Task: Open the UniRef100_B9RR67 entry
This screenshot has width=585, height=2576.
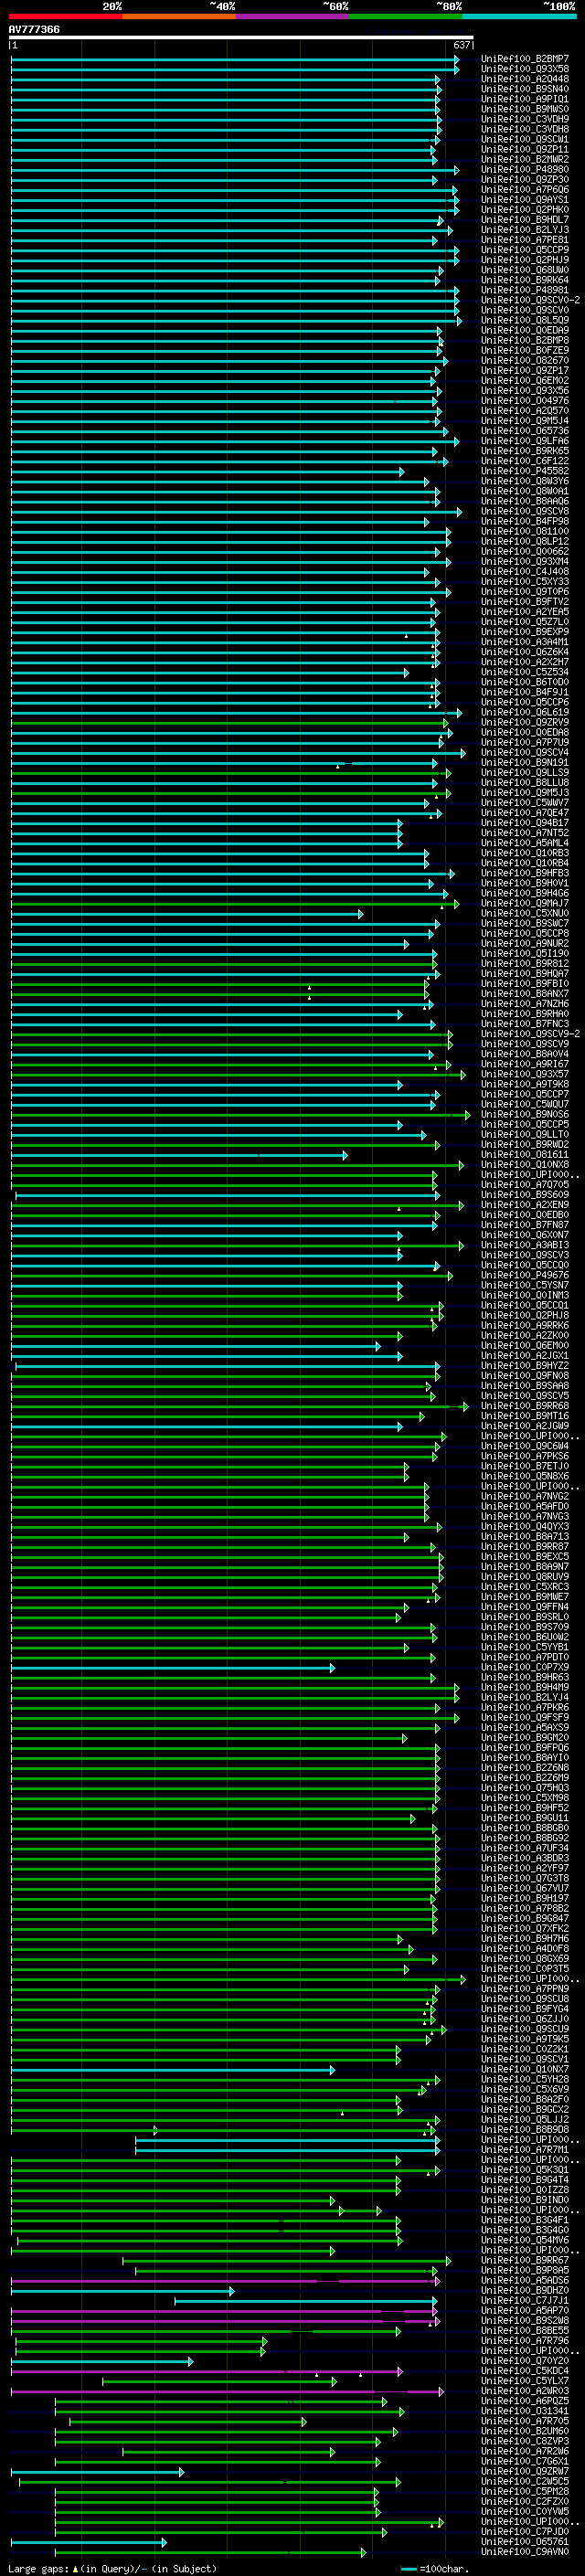Action: point(524,2260)
